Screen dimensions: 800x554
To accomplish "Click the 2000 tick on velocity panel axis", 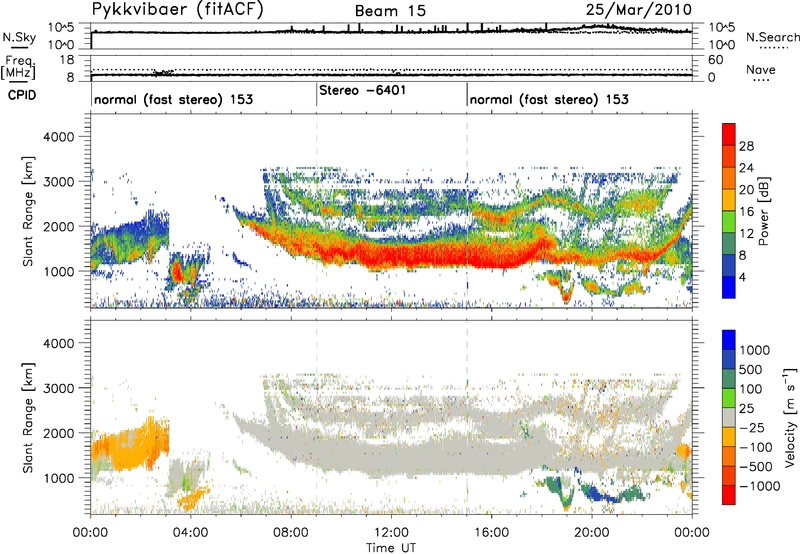I will (x=58, y=433).
